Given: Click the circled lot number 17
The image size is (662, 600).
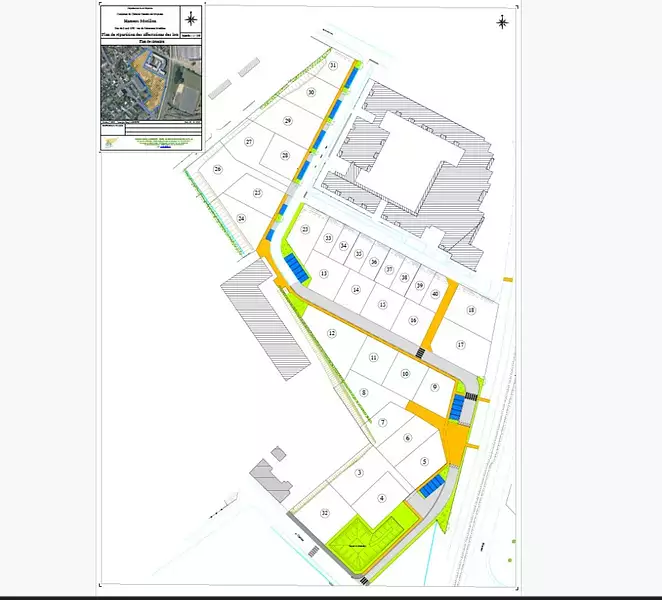Looking at the screenshot, I should click(461, 344).
